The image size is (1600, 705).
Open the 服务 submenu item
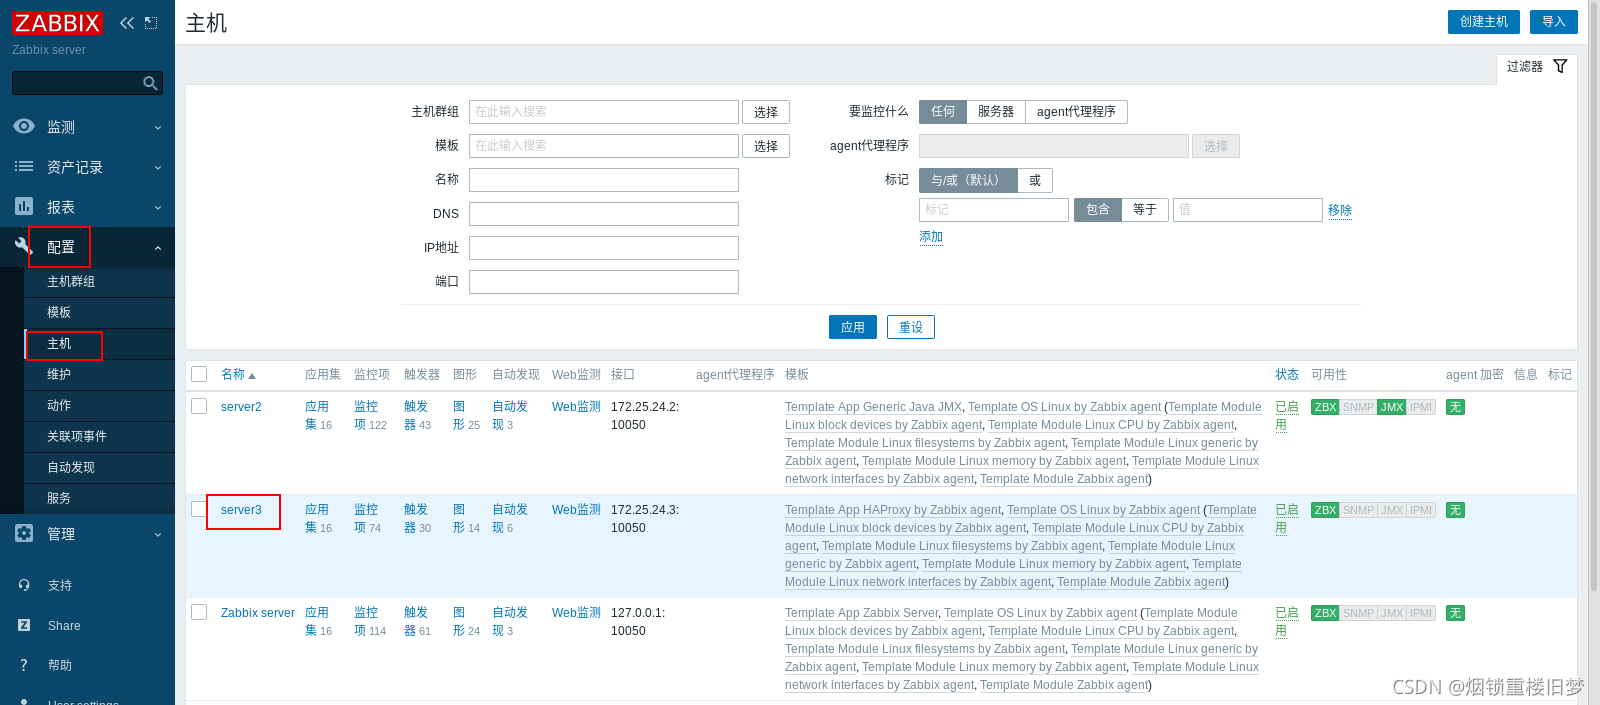pos(99,499)
